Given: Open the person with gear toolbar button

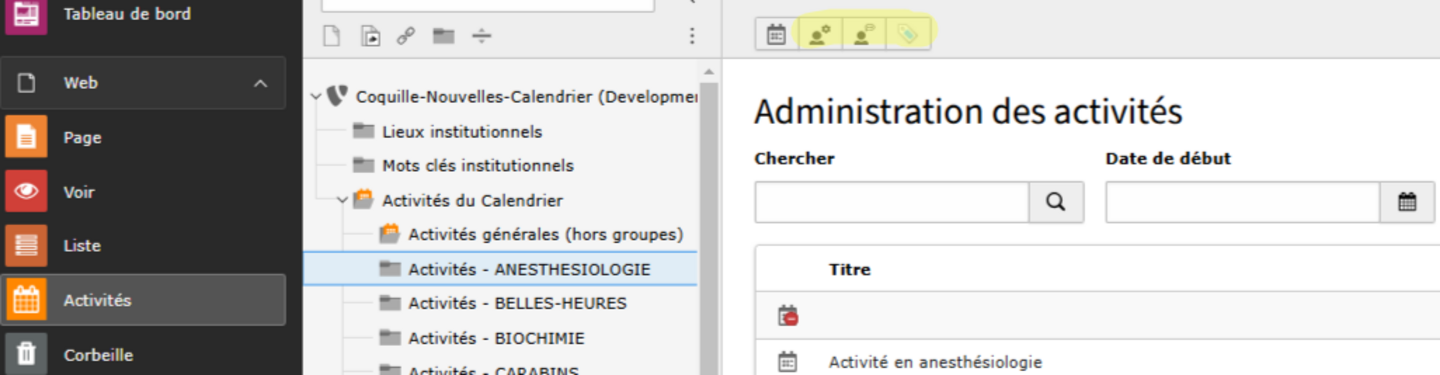Looking at the screenshot, I should 820,35.
